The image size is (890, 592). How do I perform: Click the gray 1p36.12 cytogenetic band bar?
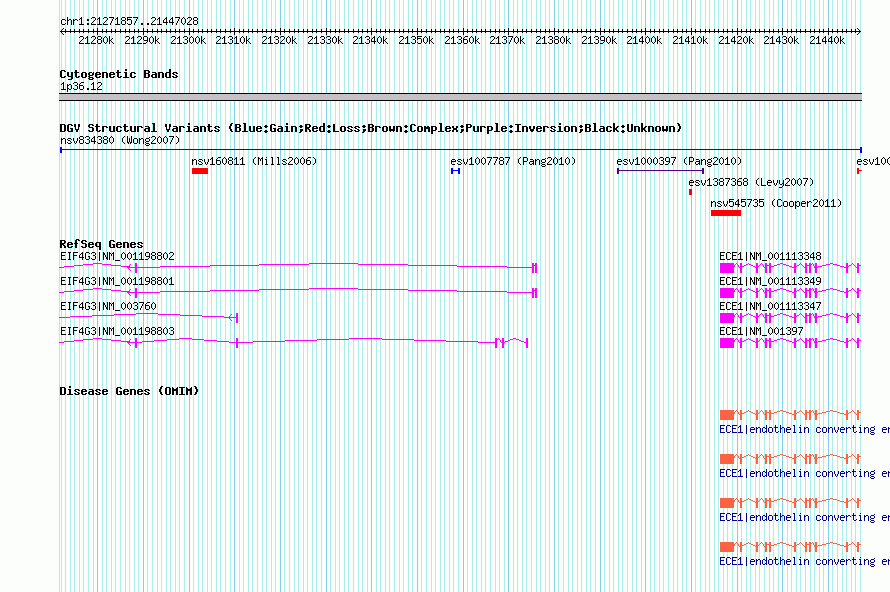(460, 97)
